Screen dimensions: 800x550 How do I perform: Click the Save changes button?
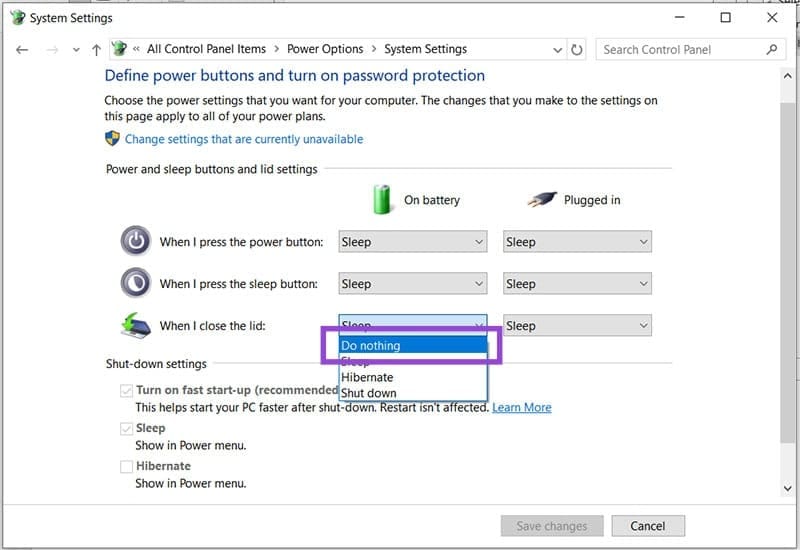click(552, 526)
